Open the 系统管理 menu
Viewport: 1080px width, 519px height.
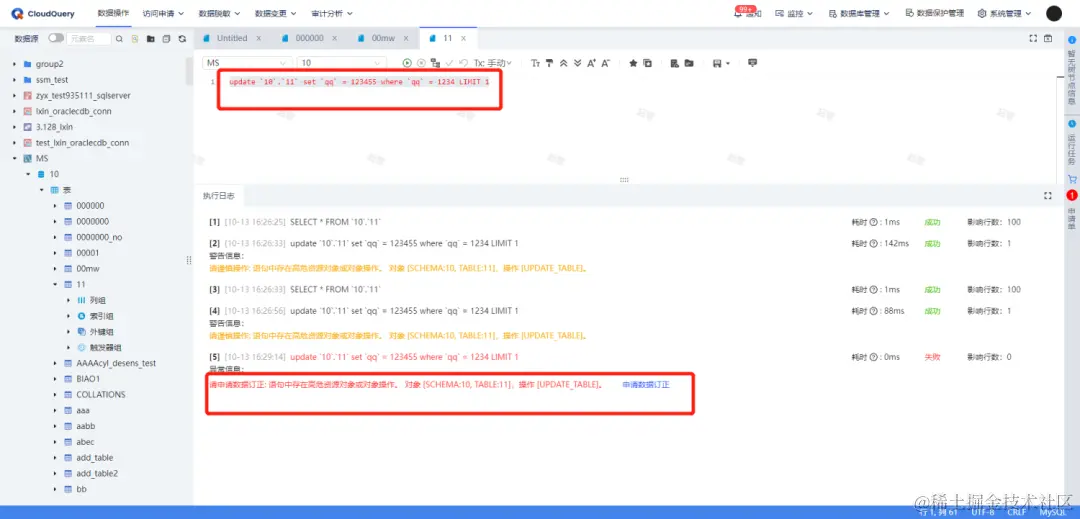pyautogui.click(x=1004, y=13)
